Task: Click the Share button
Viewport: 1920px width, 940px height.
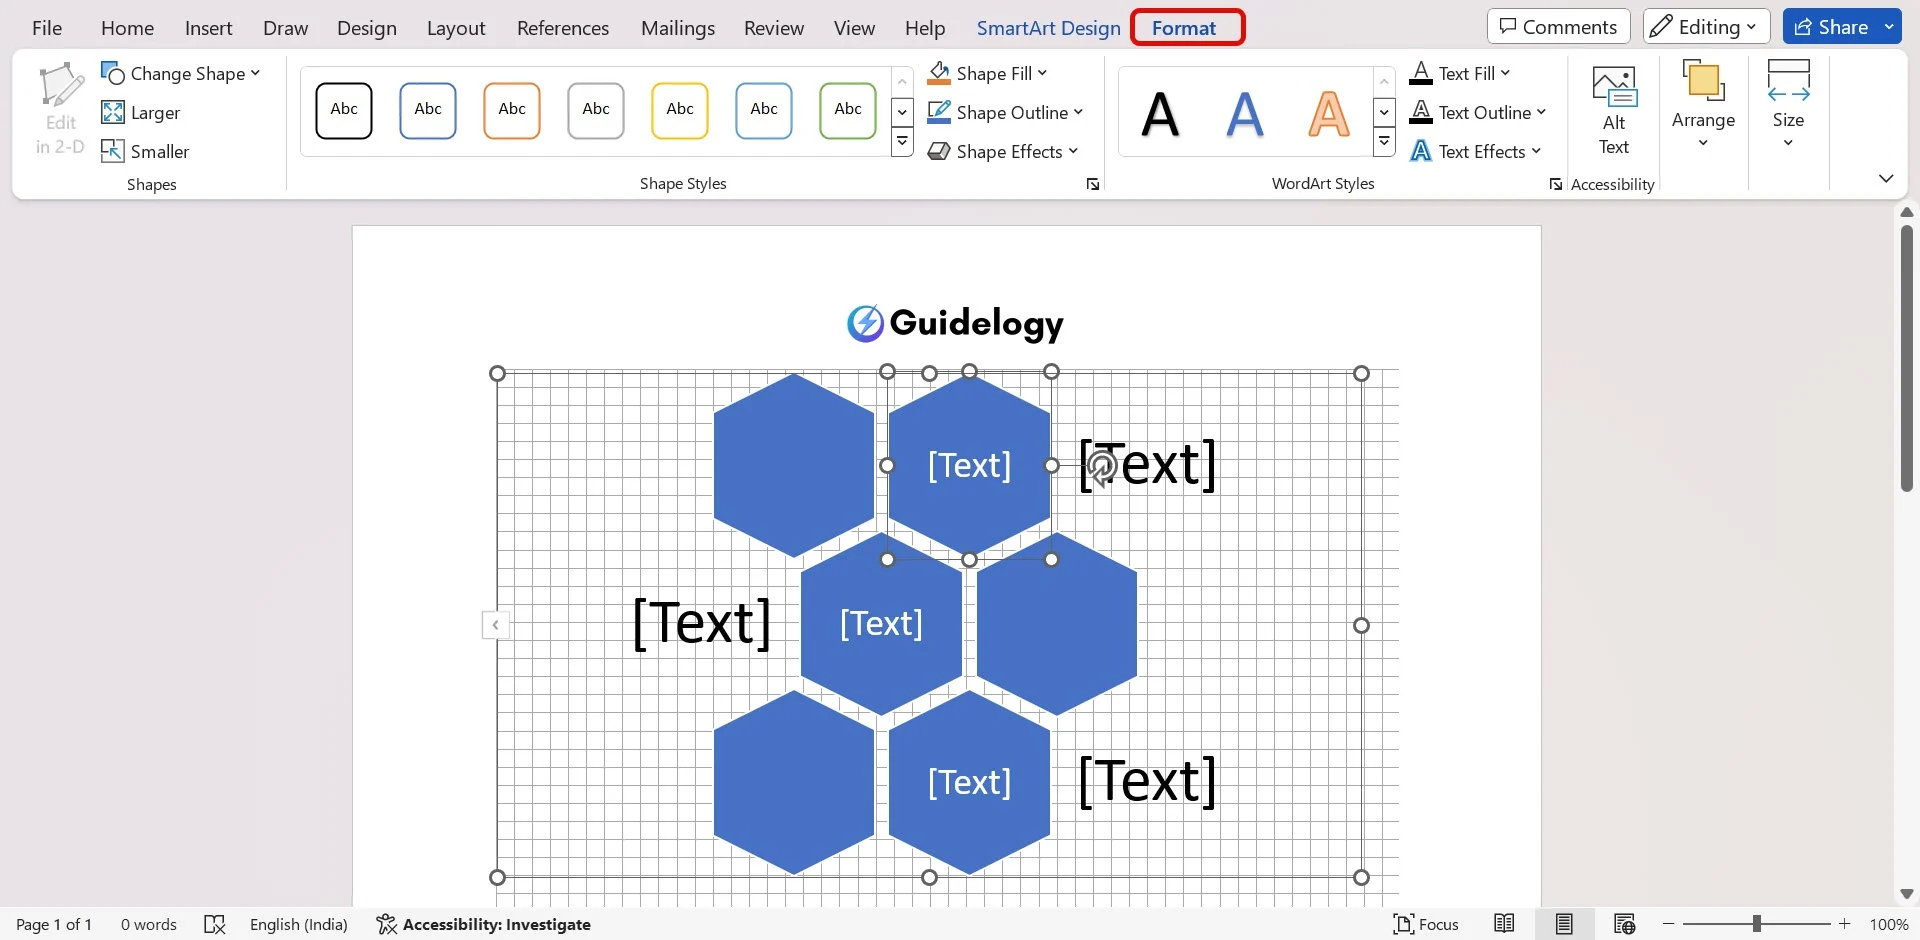Action: pos(1831,27)
